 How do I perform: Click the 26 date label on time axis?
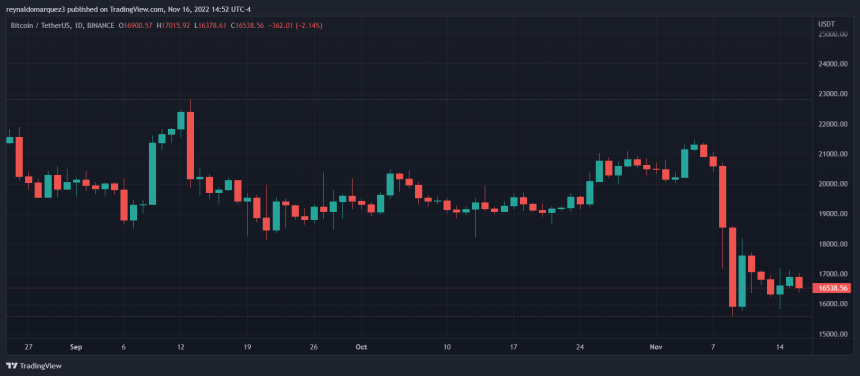(x=313, y=347)
